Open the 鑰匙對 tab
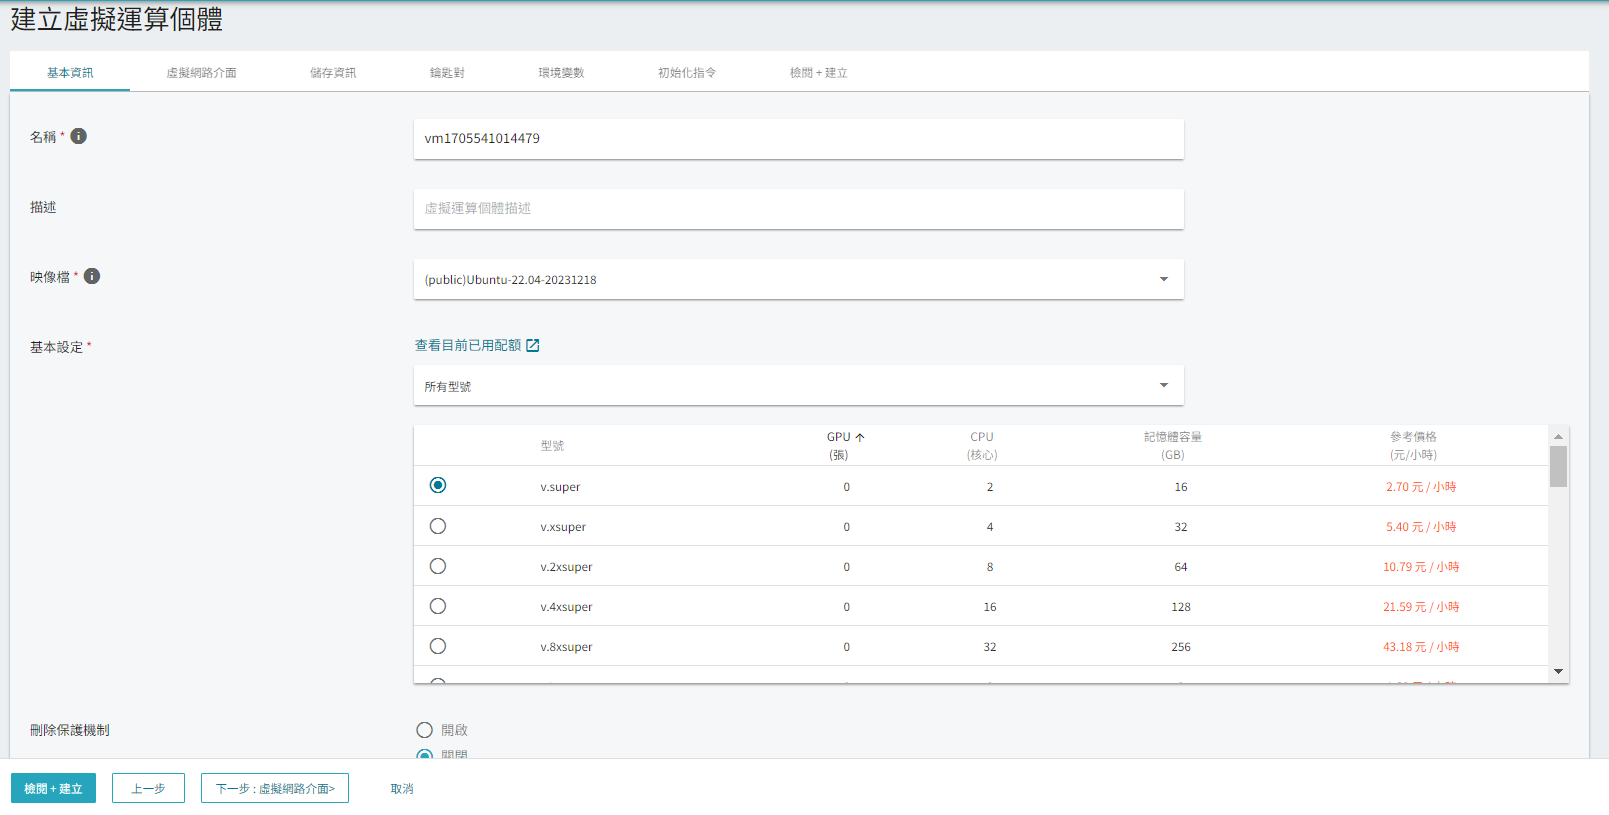The width and height of the screenshot is (1609, 815). tap(447, 72)
